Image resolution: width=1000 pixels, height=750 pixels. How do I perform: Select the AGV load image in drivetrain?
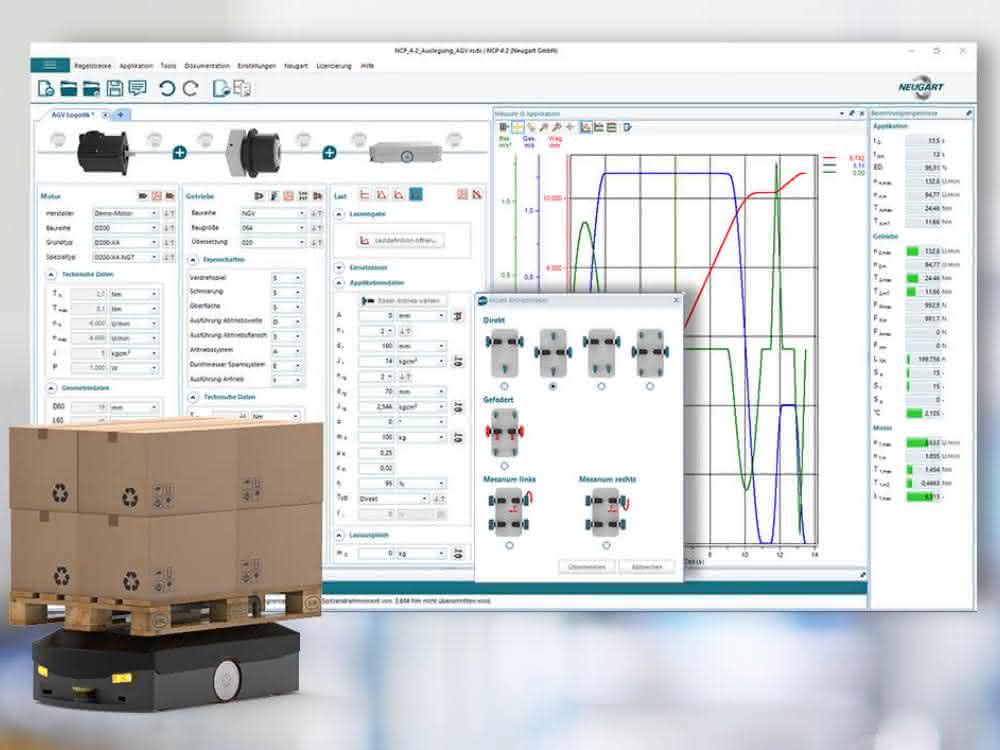coord(406,154)
